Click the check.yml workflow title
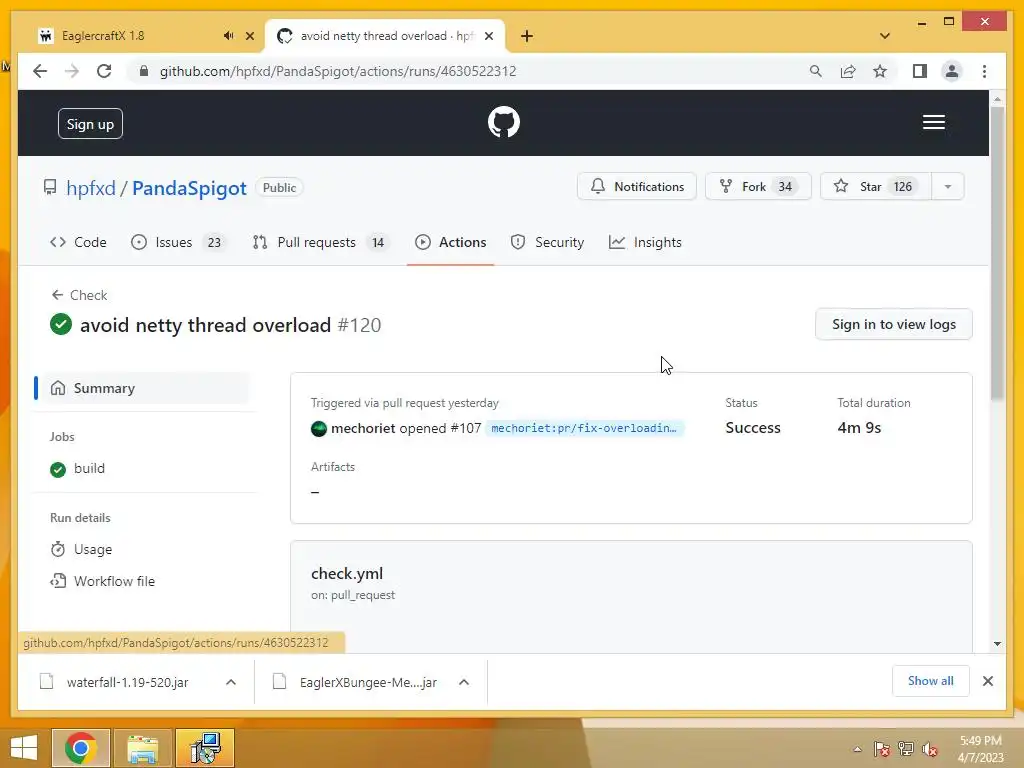Viewport: 1024px width, 768px height. tap(347, 573)
